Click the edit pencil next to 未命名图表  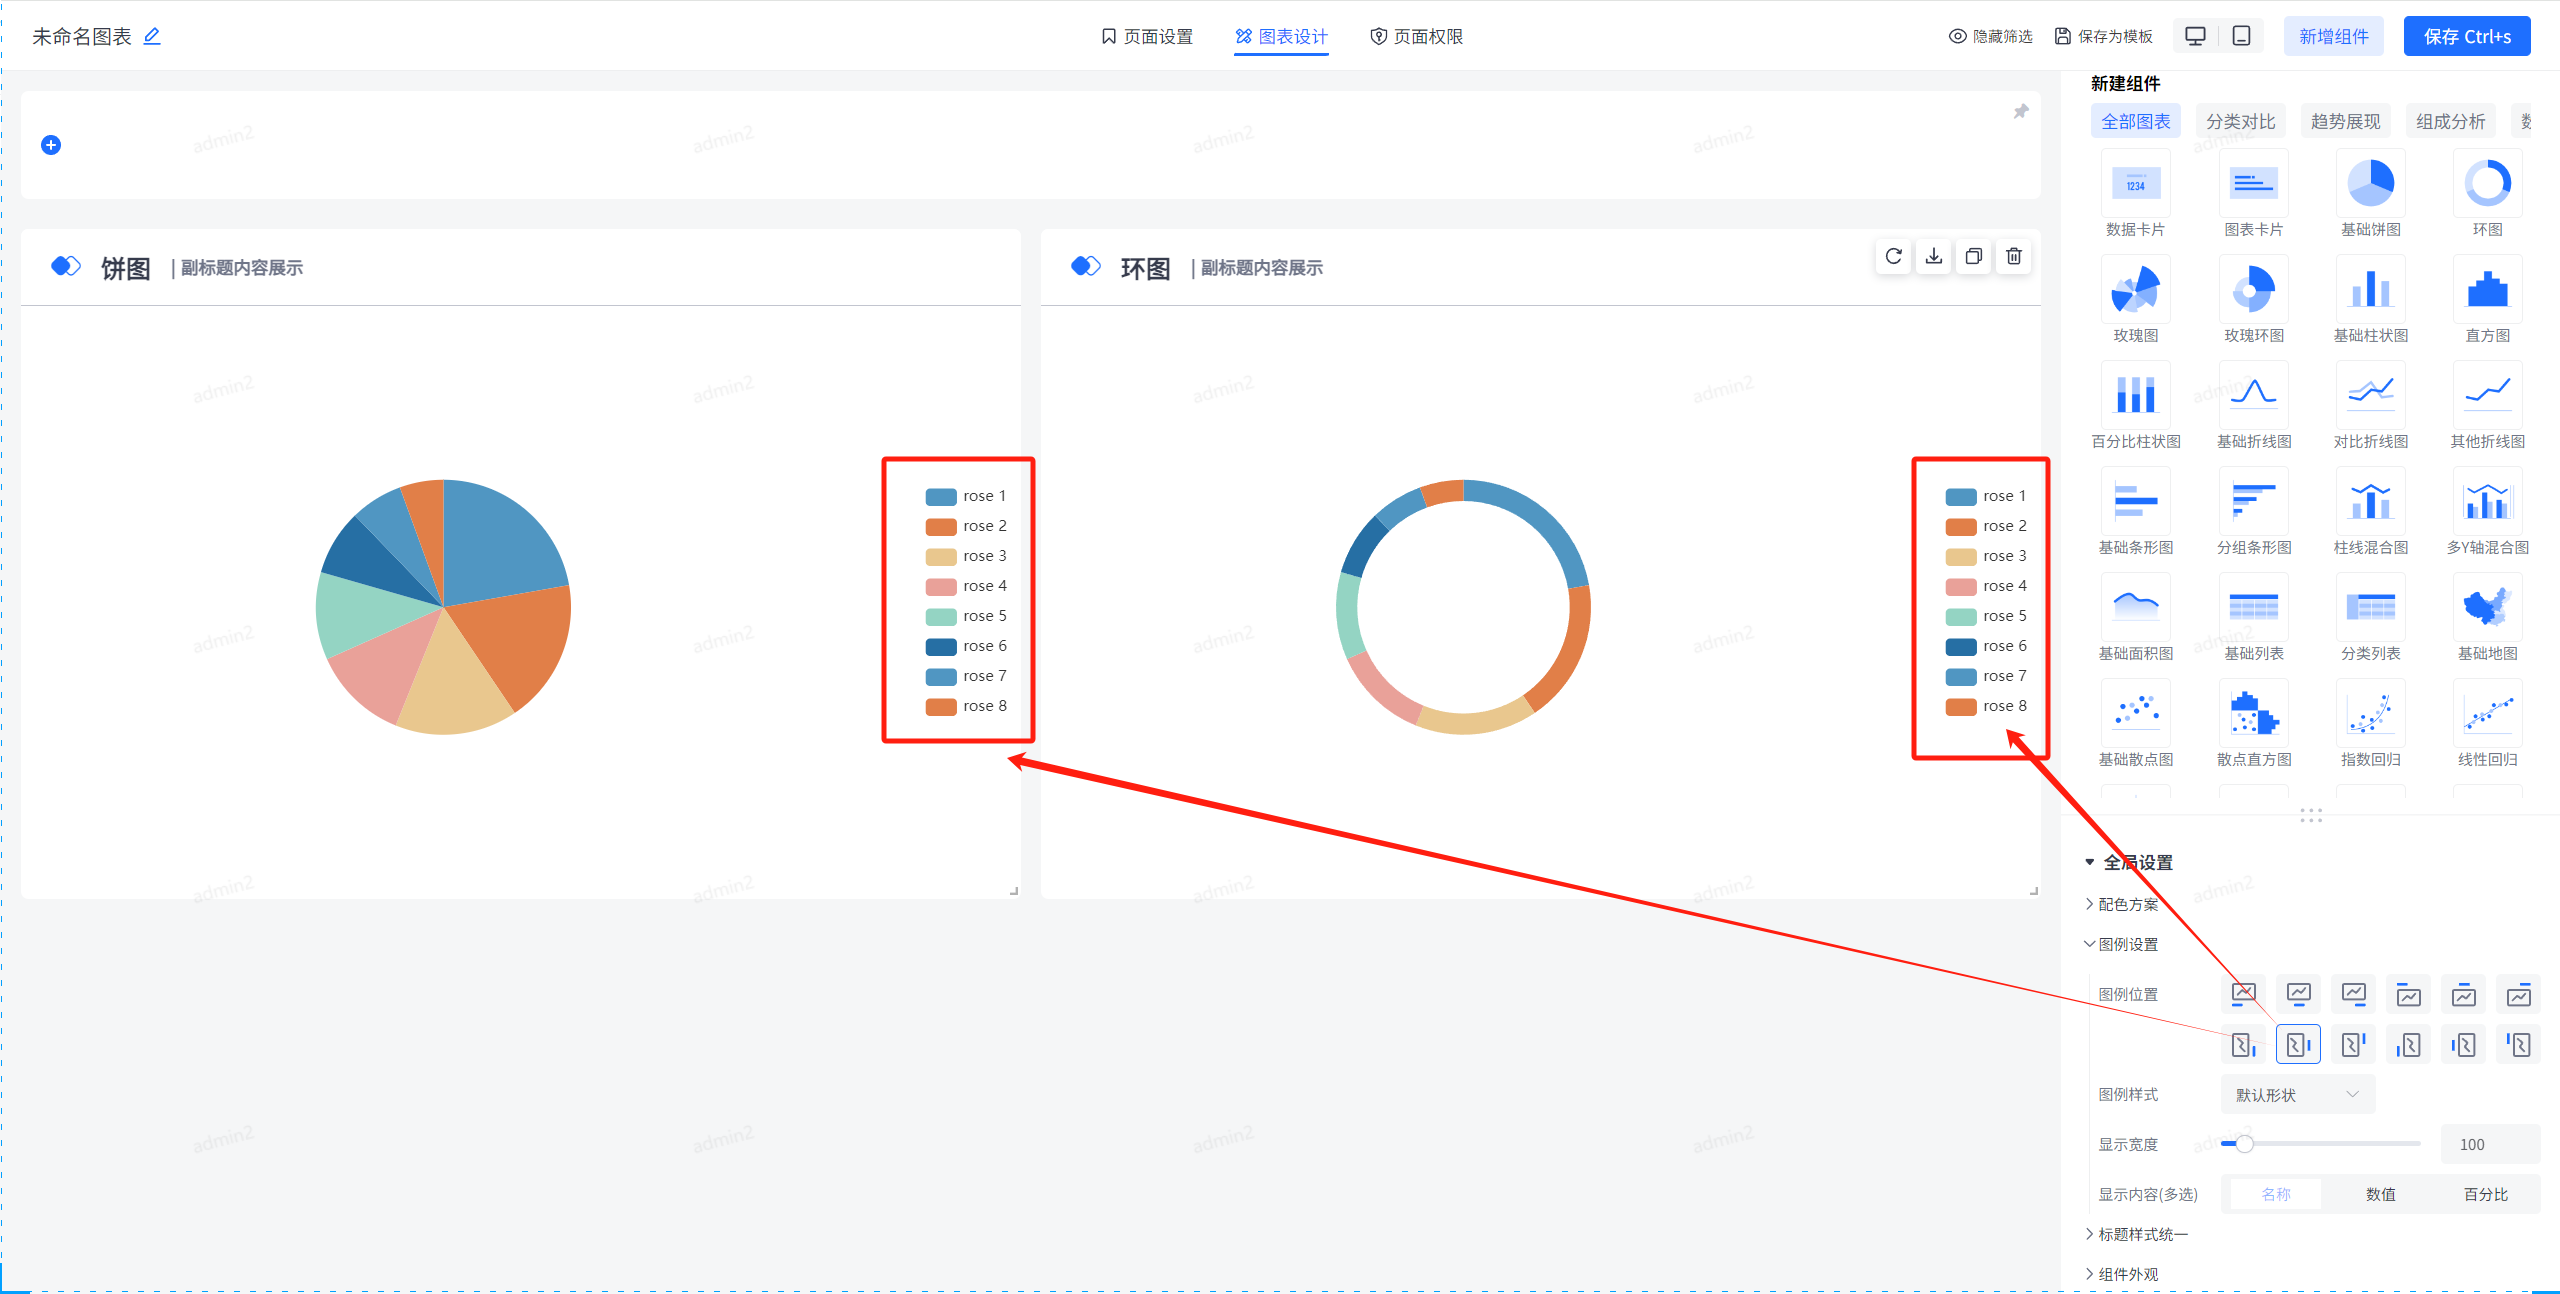pos(152,36)
